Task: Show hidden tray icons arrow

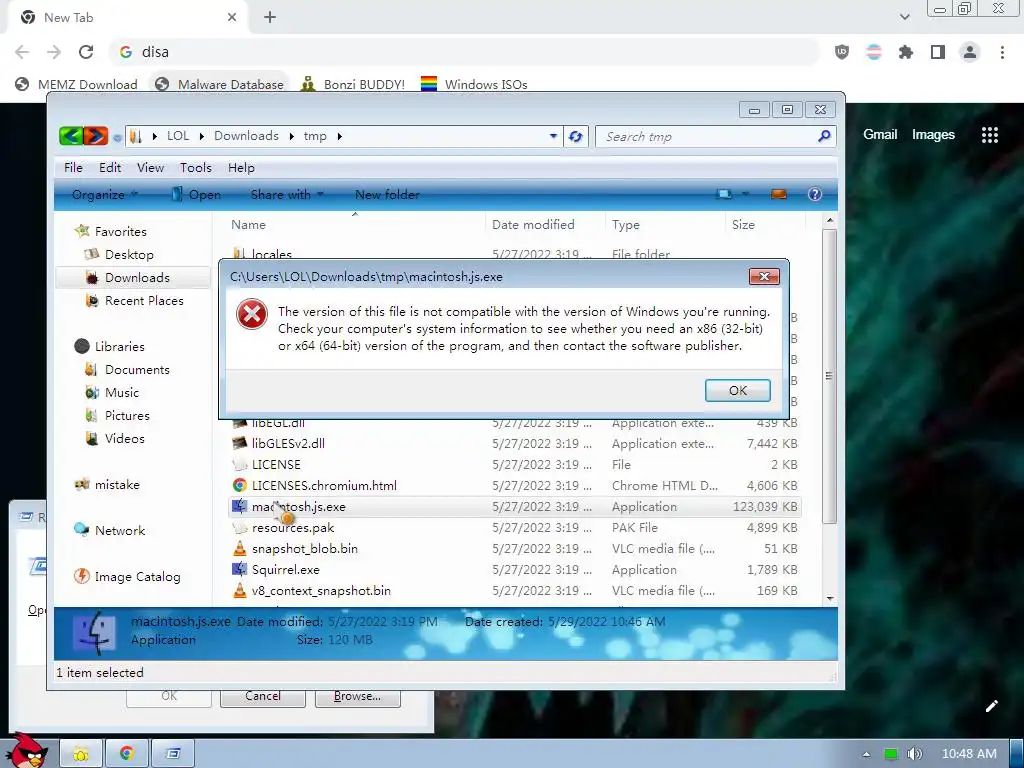Action: (866, 754)
